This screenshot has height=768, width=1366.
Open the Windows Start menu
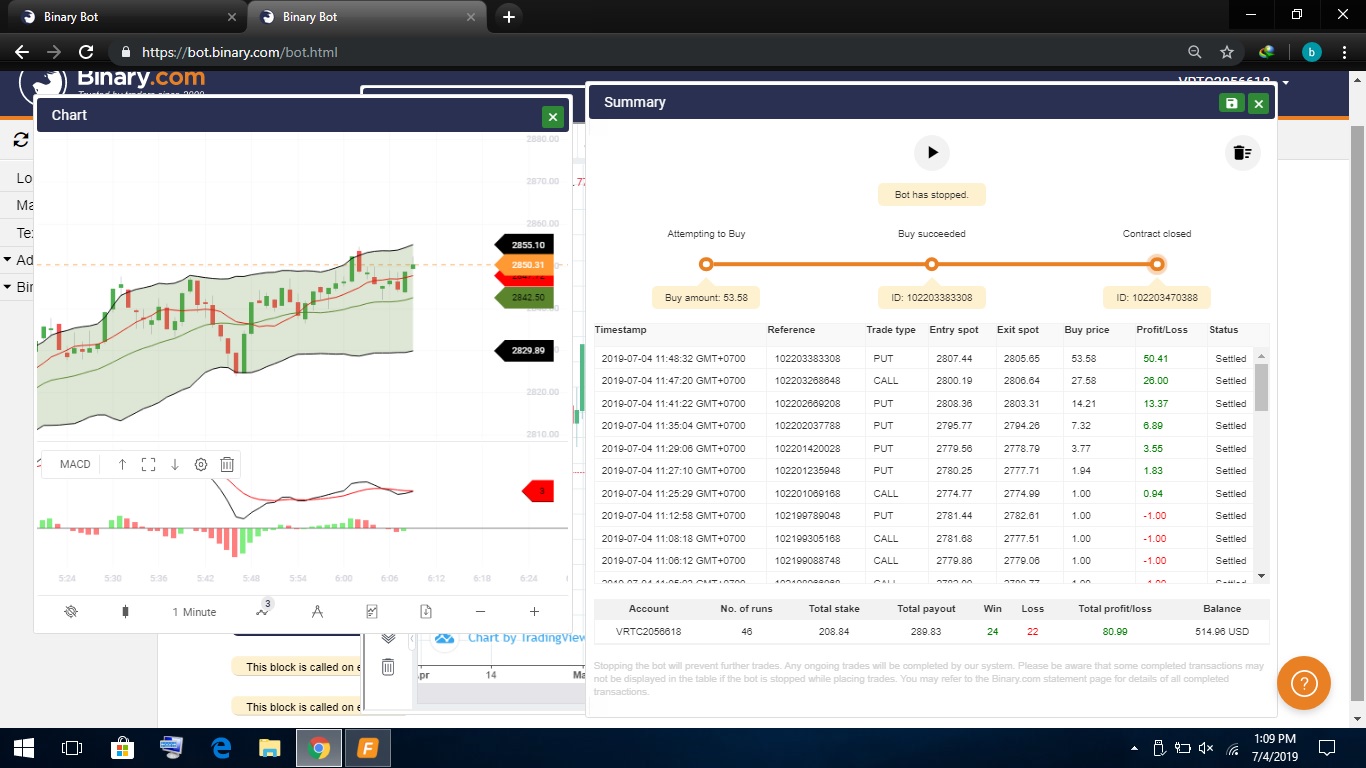click(x=24, y=748)
